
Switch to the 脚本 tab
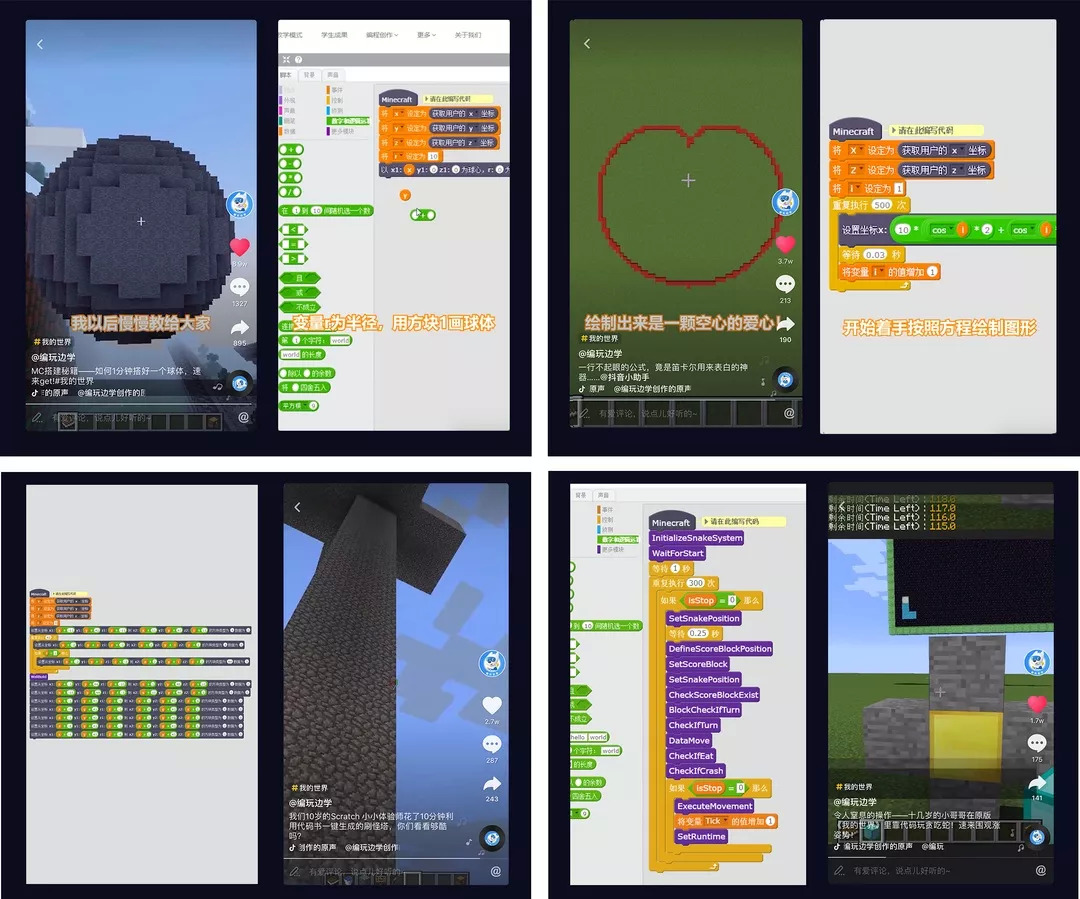[x=286, y=74]
